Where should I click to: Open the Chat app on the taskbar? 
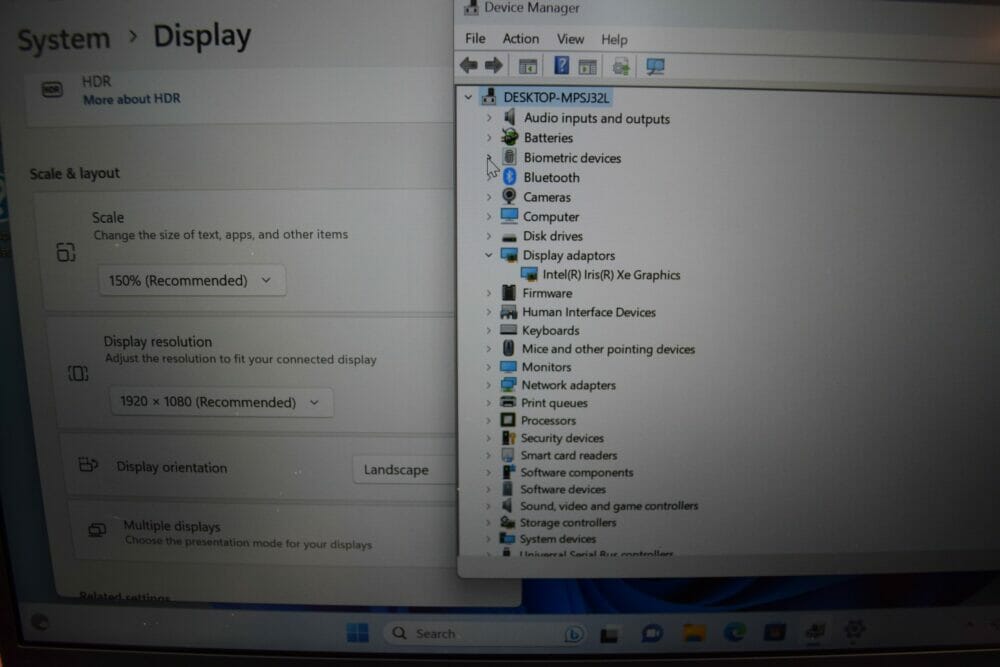652,633
